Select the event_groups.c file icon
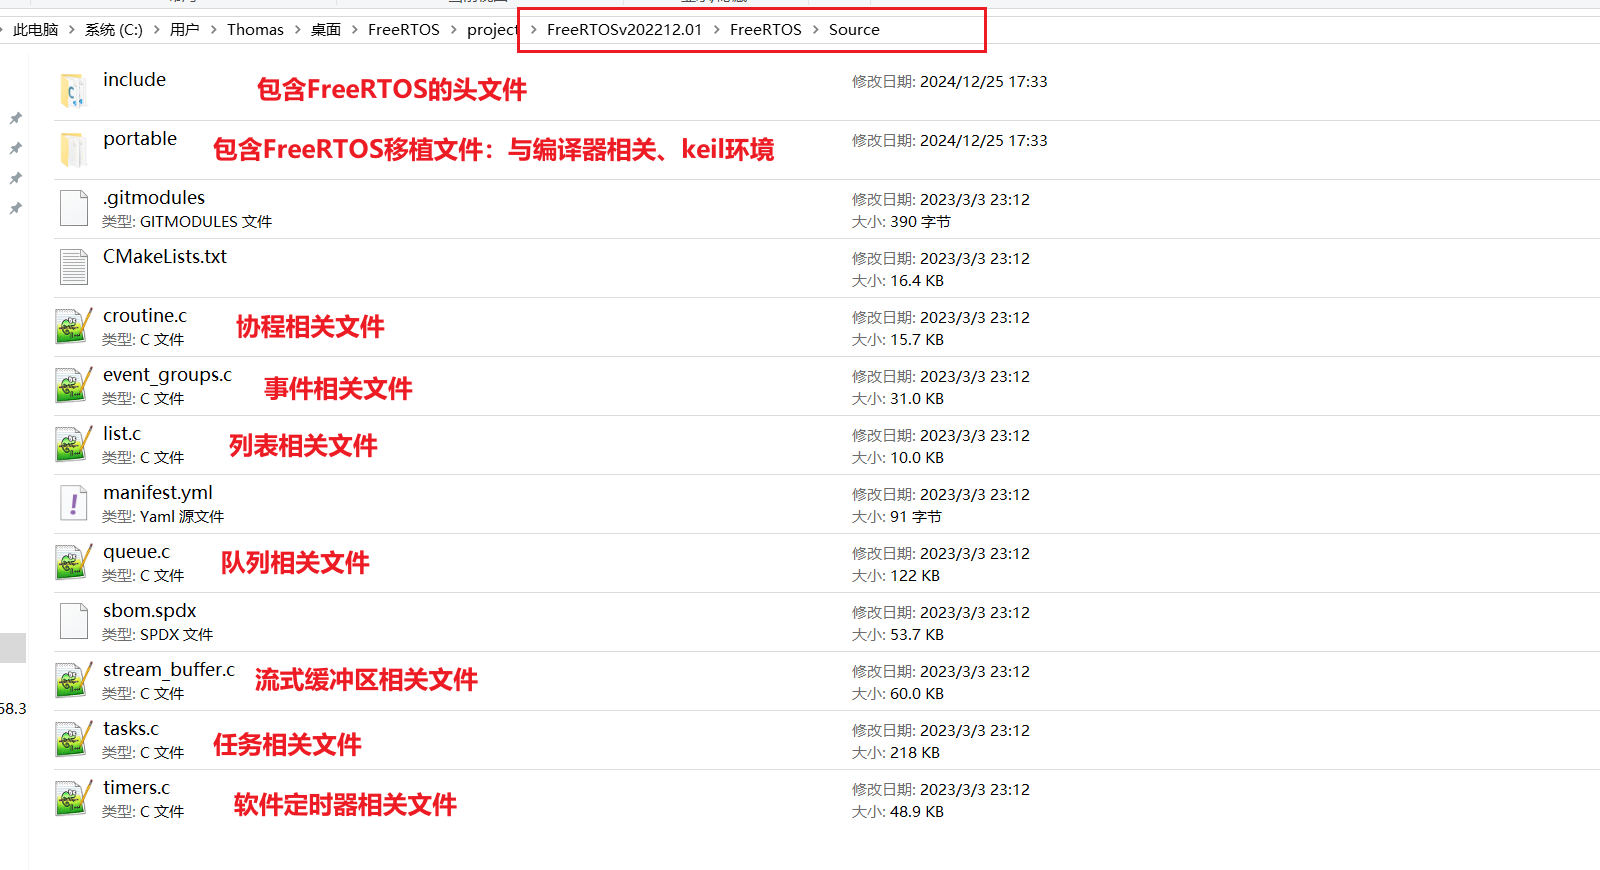The width and height of the screenshot is (1600, 870). click(73, 385)
